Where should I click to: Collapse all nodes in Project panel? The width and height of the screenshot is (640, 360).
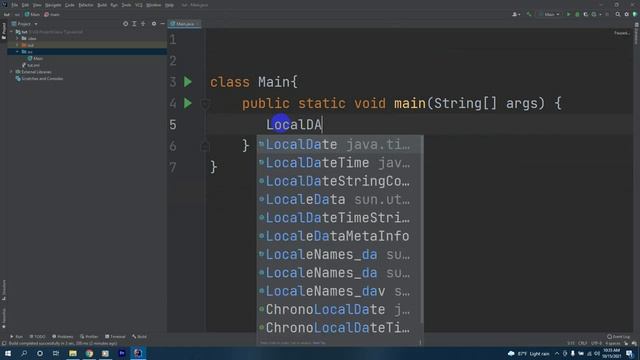coord(143,24)
